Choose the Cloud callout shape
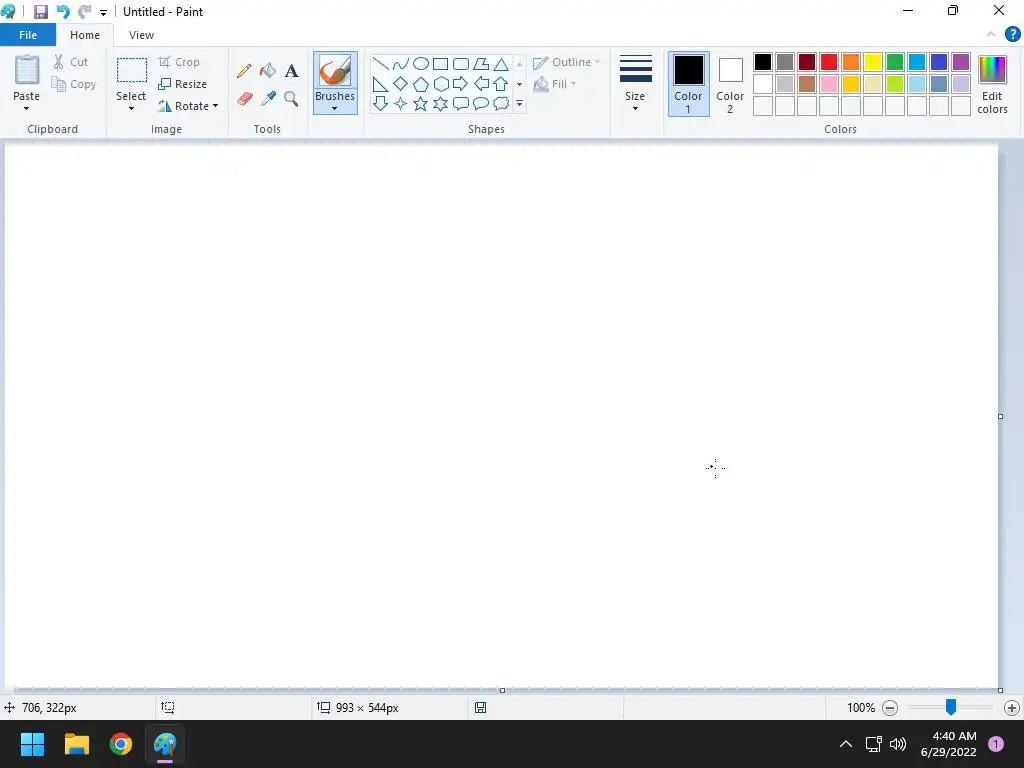This screenshot has width=1024, height=768. pyautogui.click(x=501, y=103)
